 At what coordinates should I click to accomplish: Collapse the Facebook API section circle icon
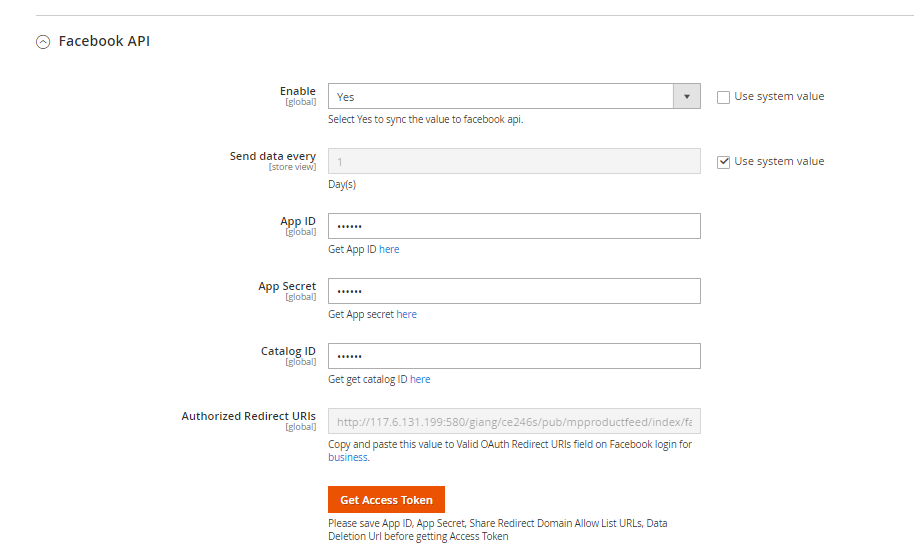(42, 42)
